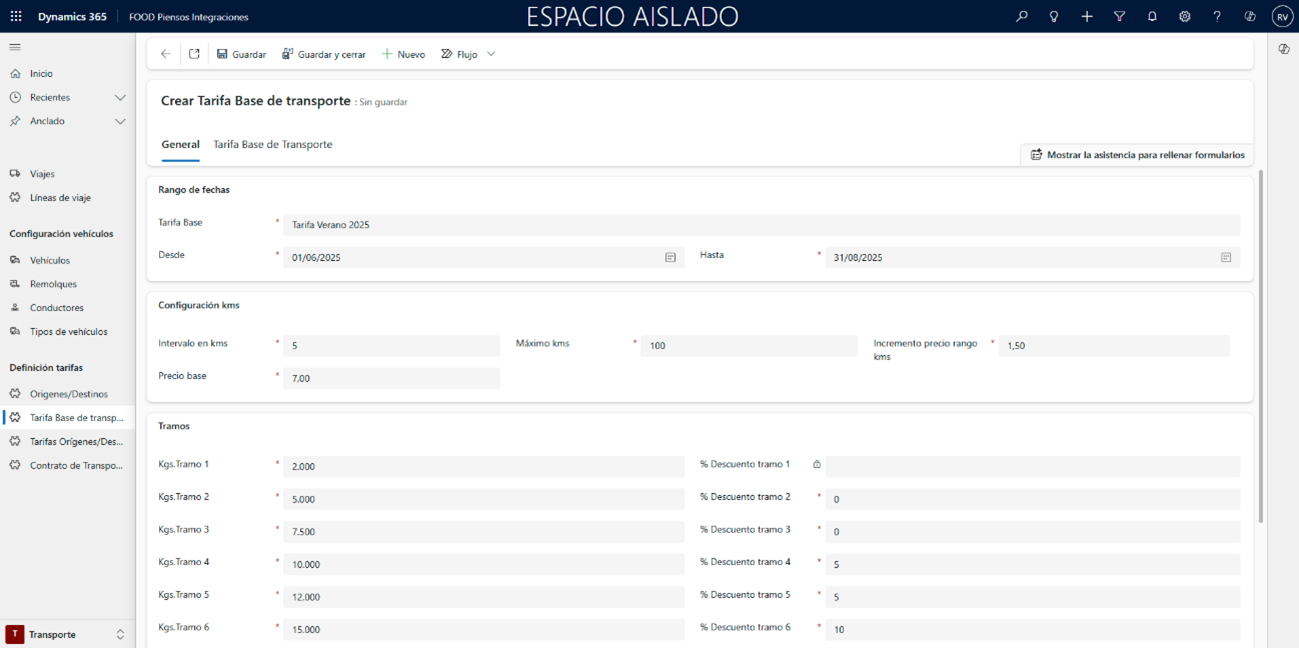
Task: Open the Flujo dropdown arrow
Action: click(491, 54)
